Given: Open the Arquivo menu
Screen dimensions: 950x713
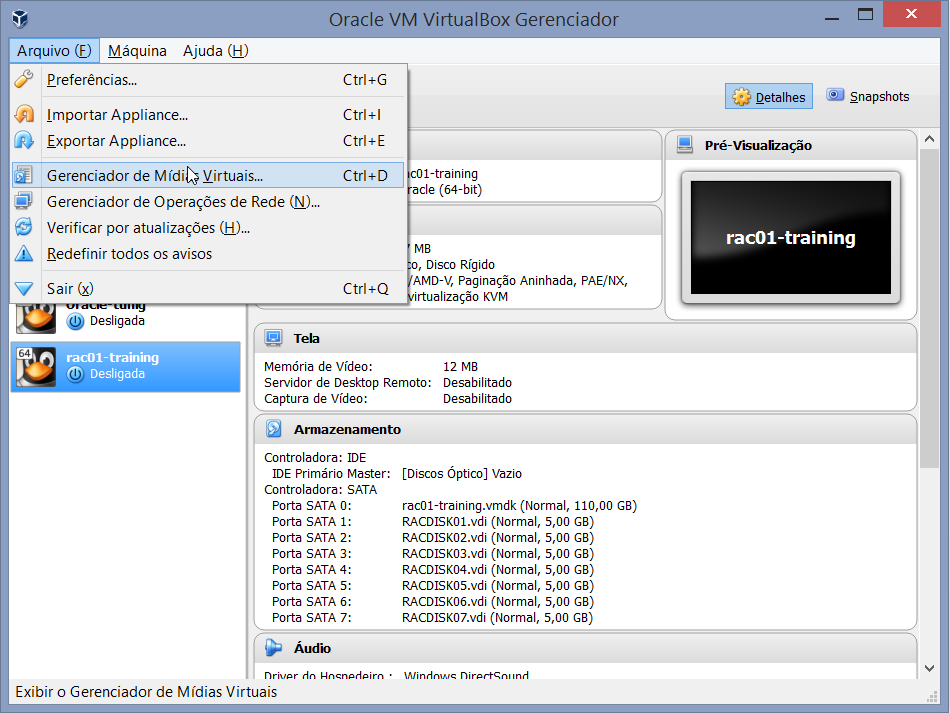Looking at the screenshot, I should coord(54,51).
